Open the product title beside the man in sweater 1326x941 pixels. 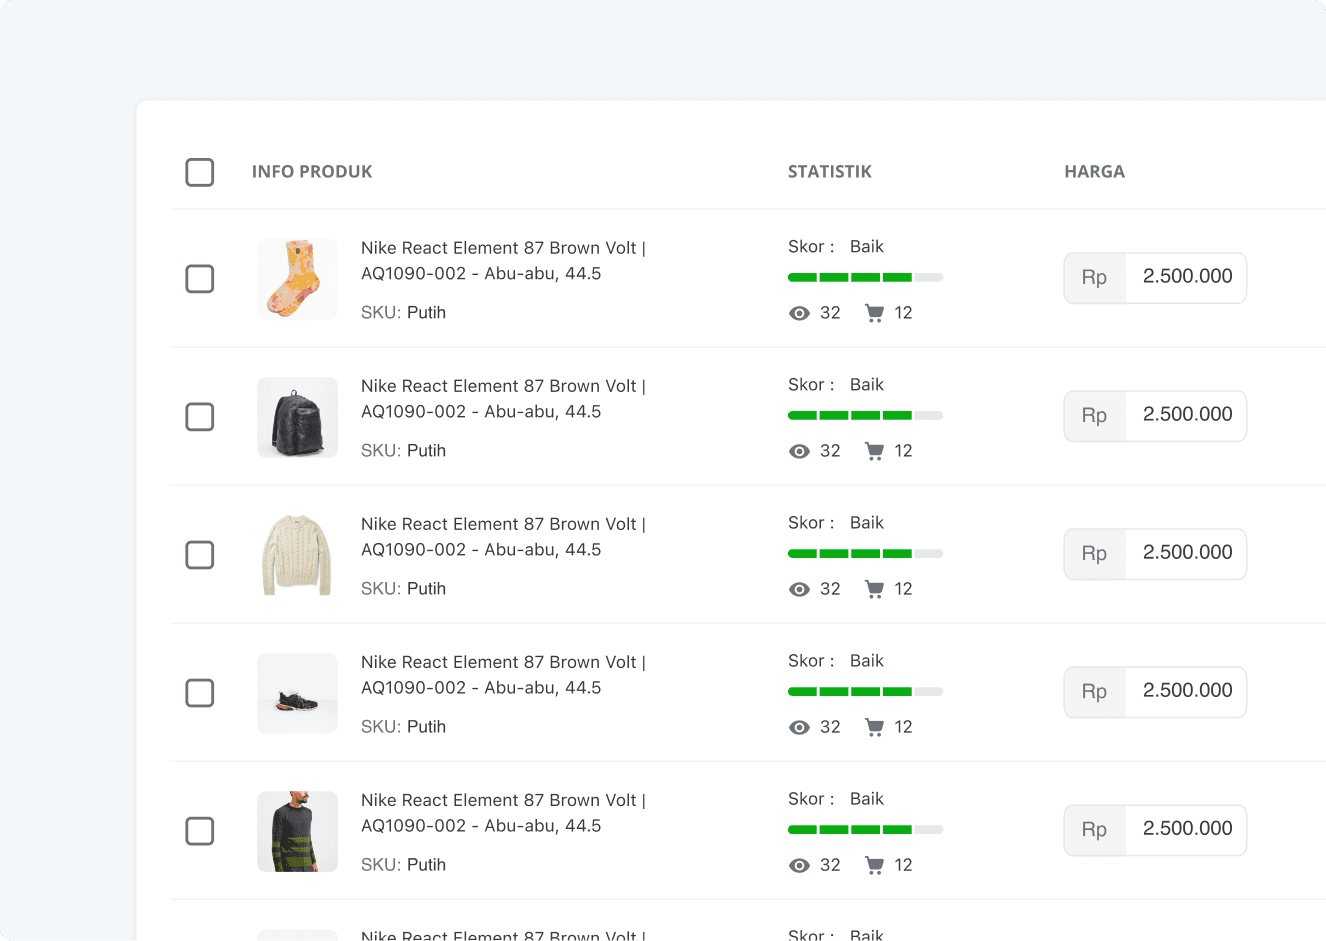pos(503,813)
